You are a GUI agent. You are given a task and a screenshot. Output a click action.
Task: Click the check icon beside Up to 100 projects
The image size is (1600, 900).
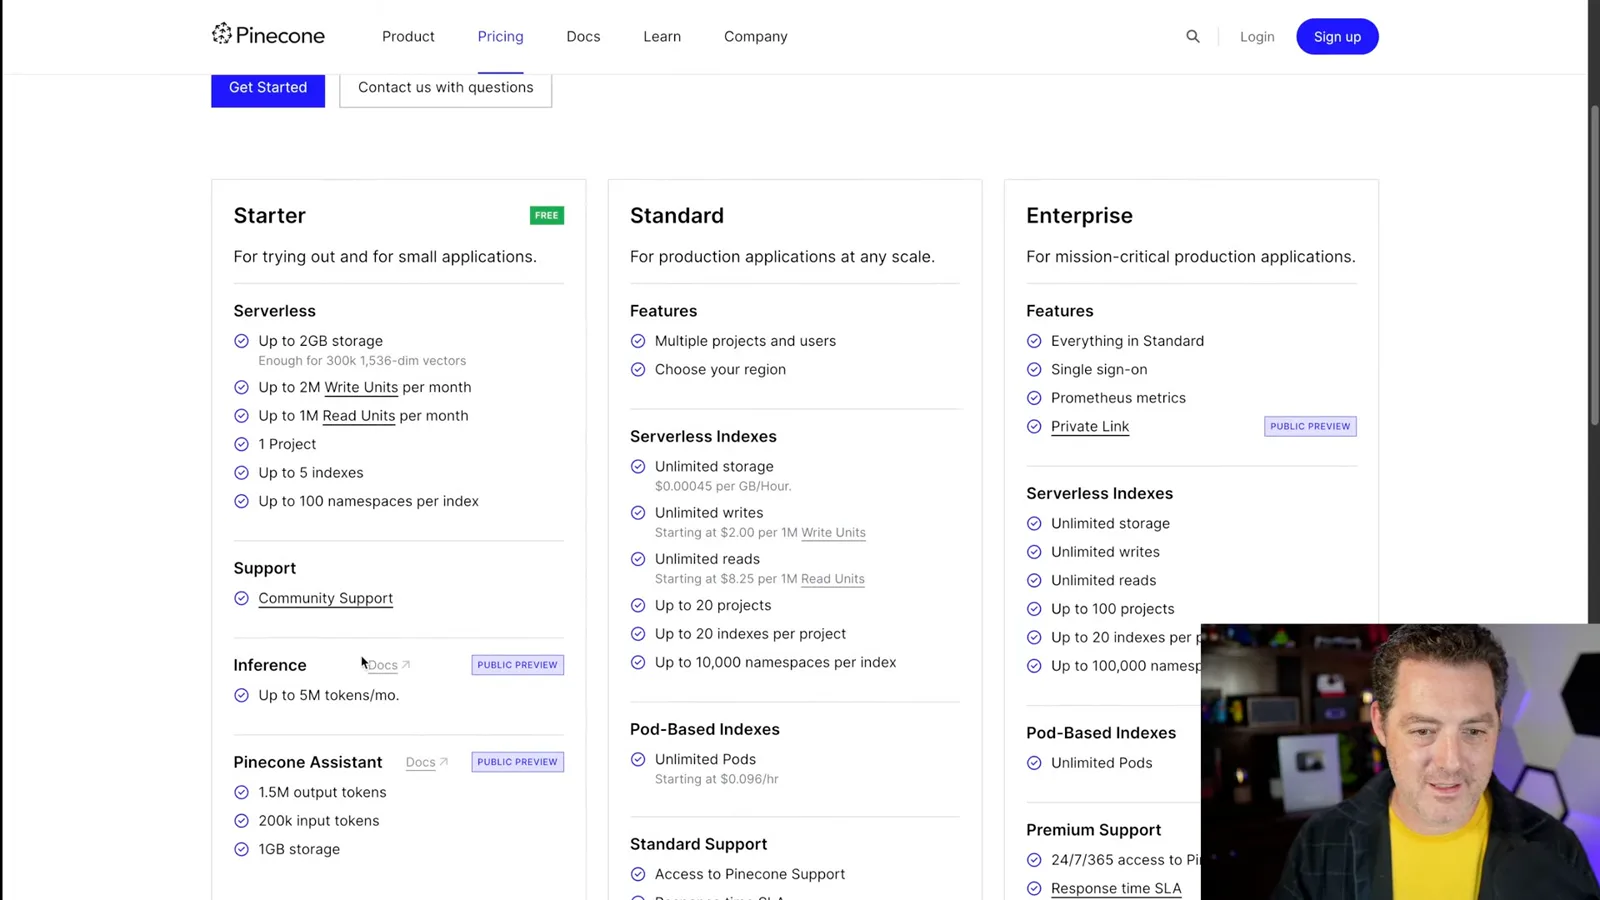click(x=1034, y=609)
